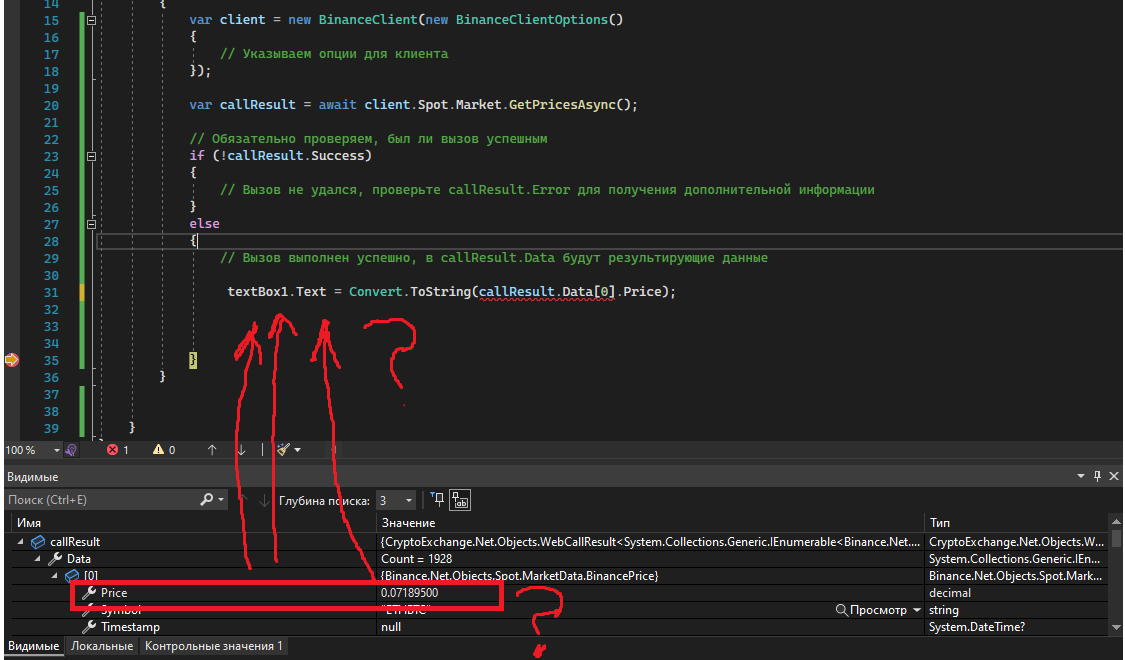Toggle the pin watch values icon
The height and width of the screenshot is (660, 1125).
[x=438, y=499]
